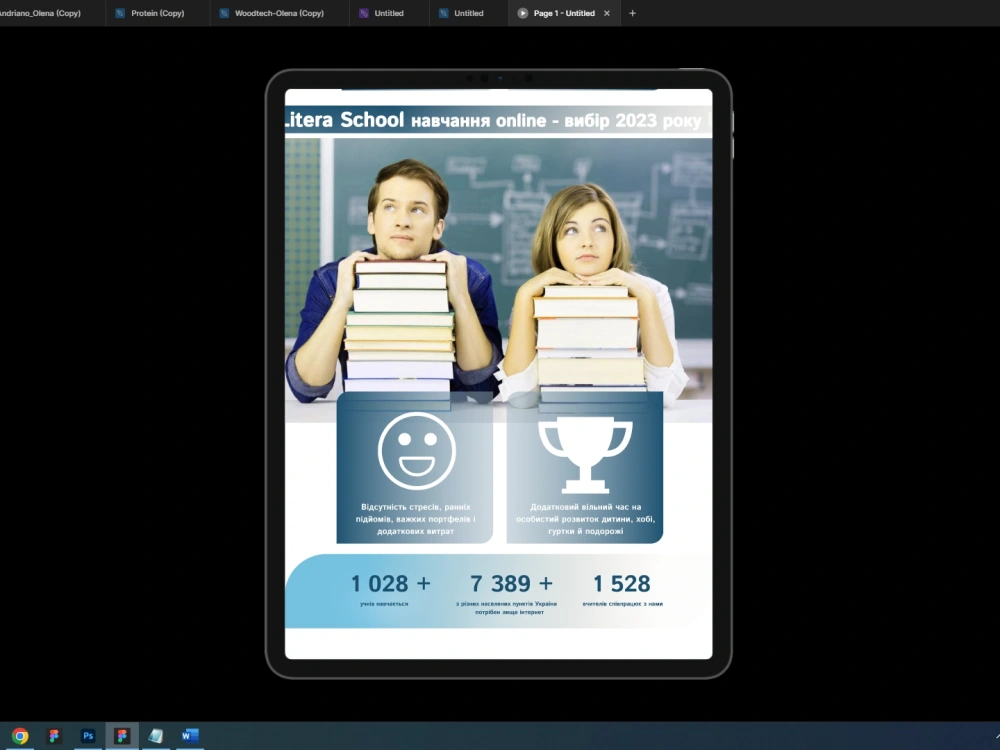
Task: Open the Untitled tab with purple FigJam icon
Action: coord(388,13)
